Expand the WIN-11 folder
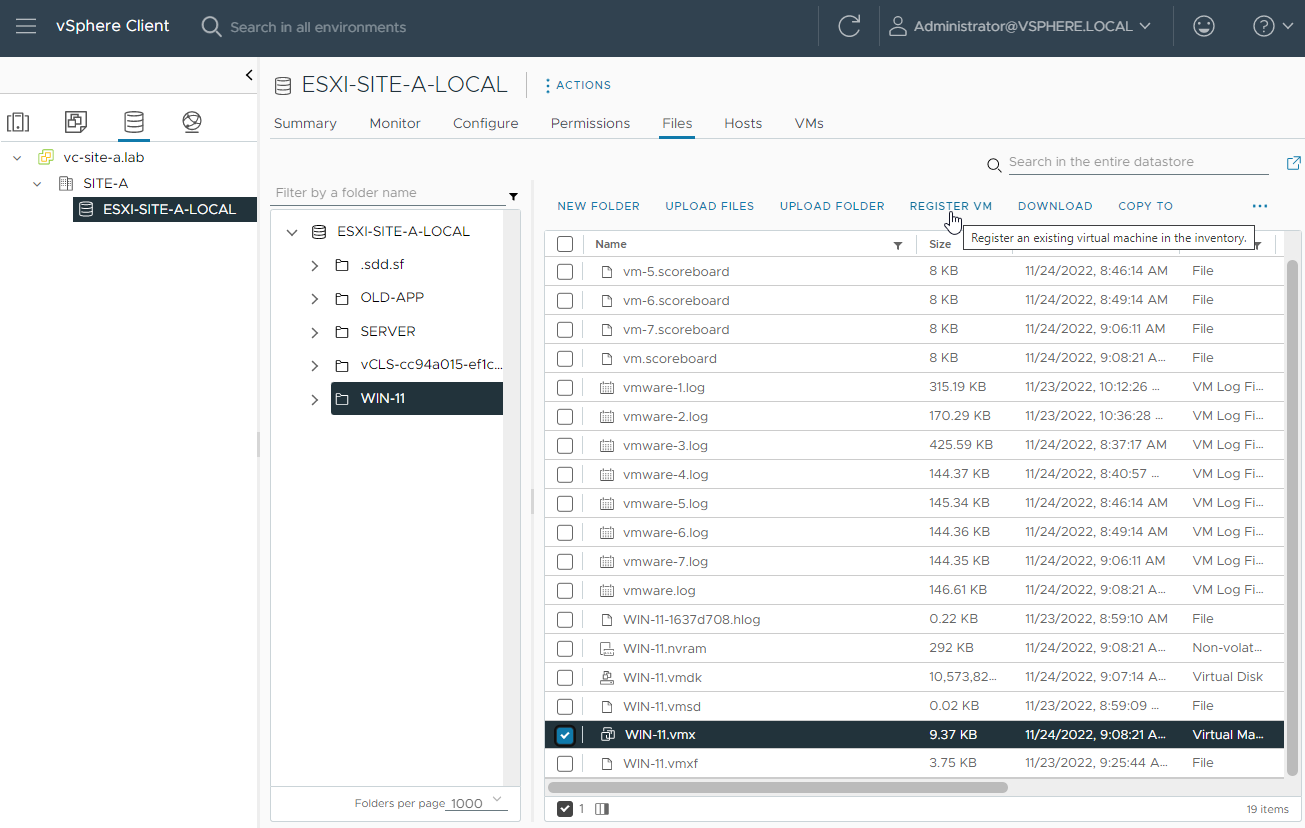 [315, 400]
